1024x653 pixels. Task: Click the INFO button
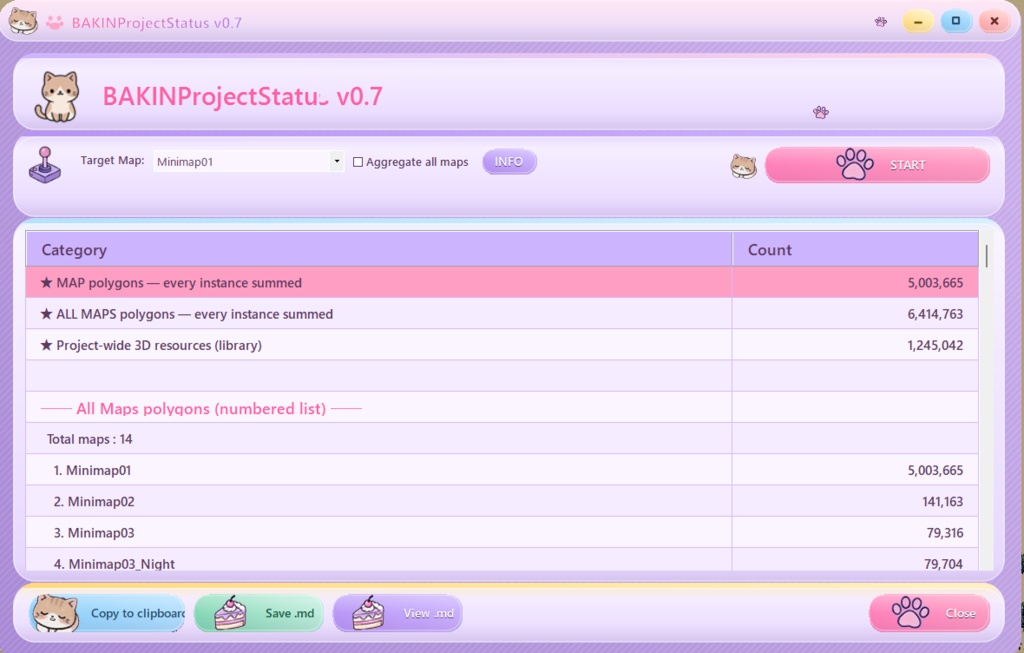[509, 161]
